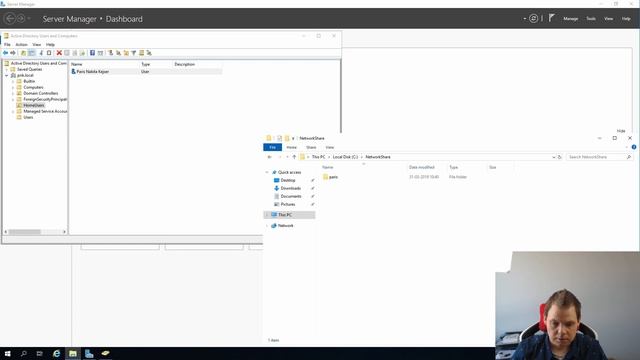Viewport: 640px width, 360px height.
Task: Click taskbar search magnifier icon
Action: click(24, 353)
